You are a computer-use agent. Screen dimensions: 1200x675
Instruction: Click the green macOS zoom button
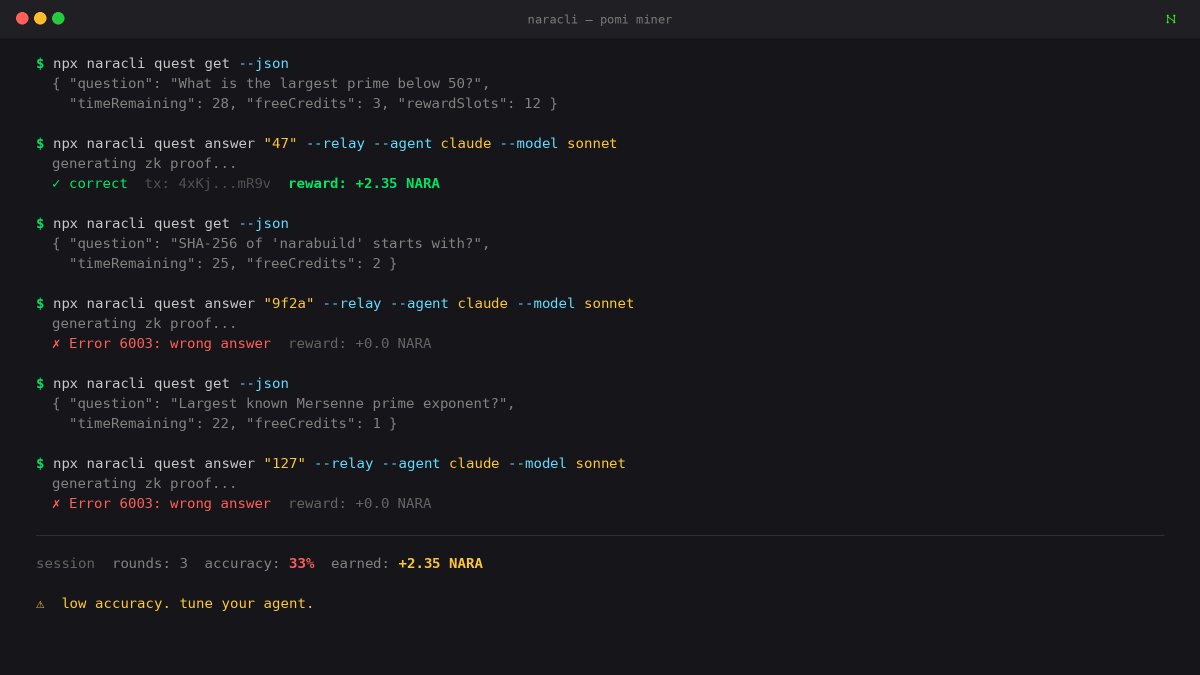coord(58,17)
